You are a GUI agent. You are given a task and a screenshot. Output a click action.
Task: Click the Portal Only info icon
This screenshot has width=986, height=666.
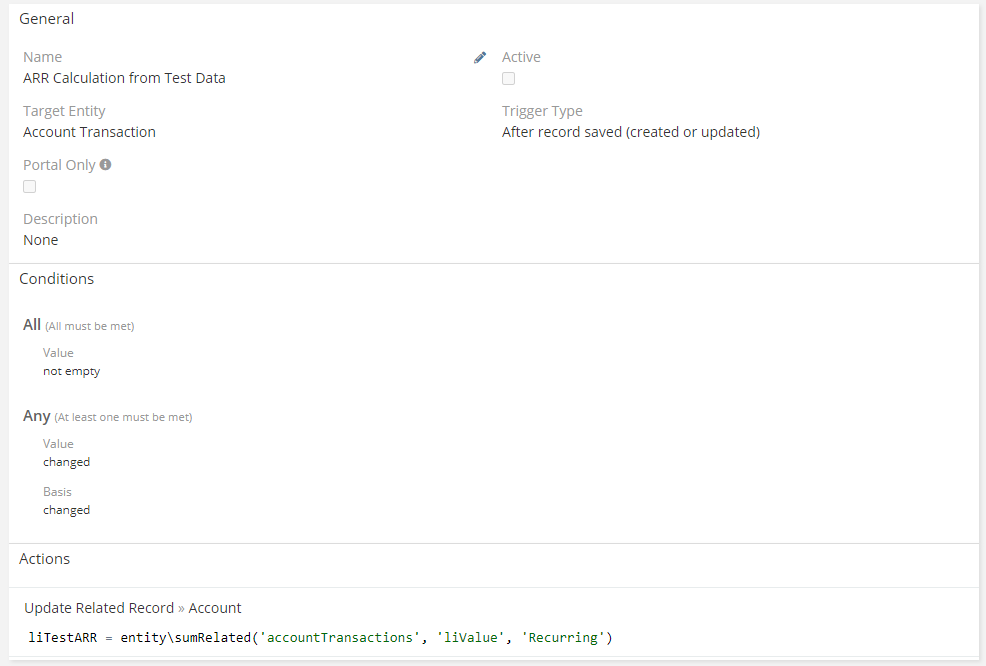click(106, 165)
